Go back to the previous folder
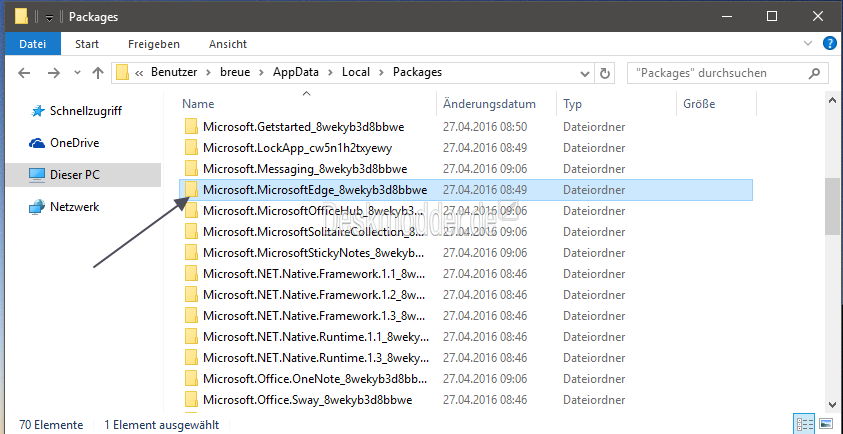This screenshot has width=843, height=434. pos(24,73)
